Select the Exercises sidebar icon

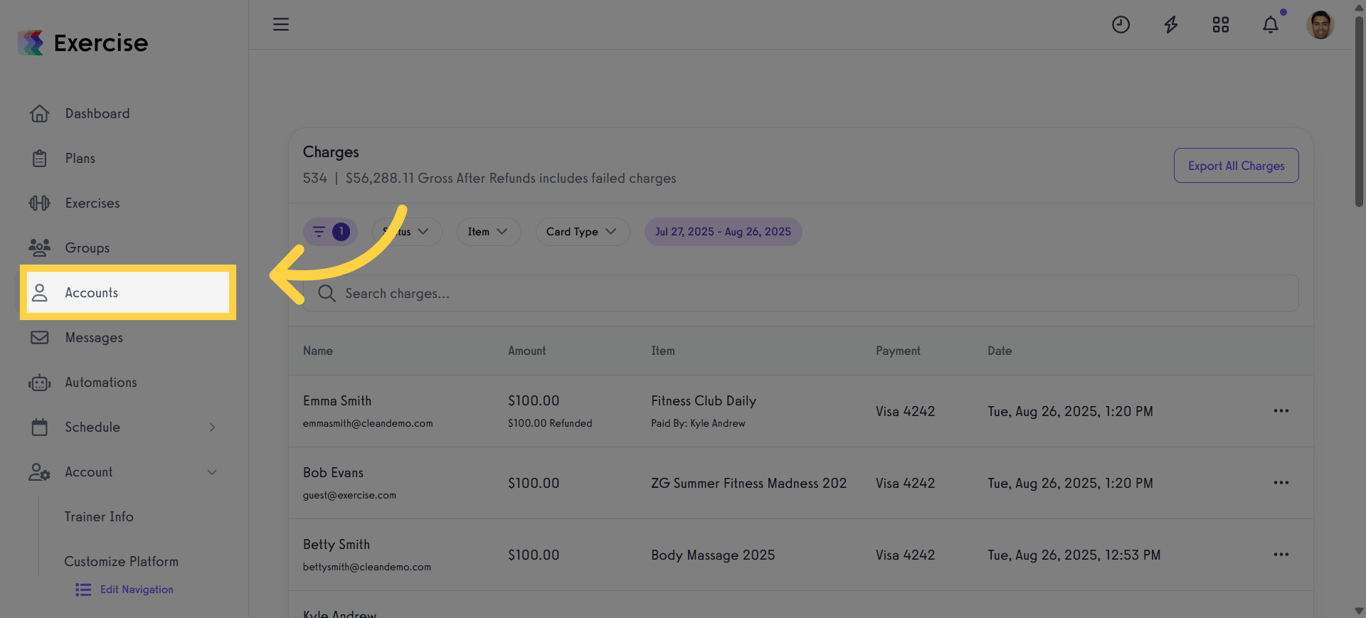(x=93, y=202)
